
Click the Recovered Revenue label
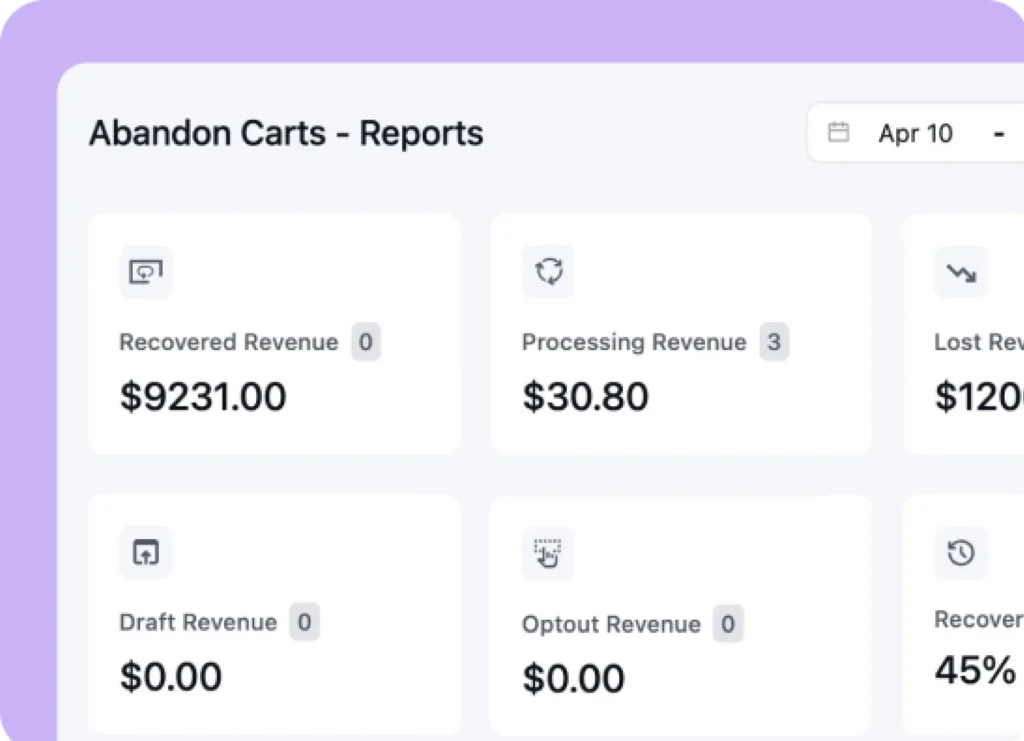tap(229, 342)
